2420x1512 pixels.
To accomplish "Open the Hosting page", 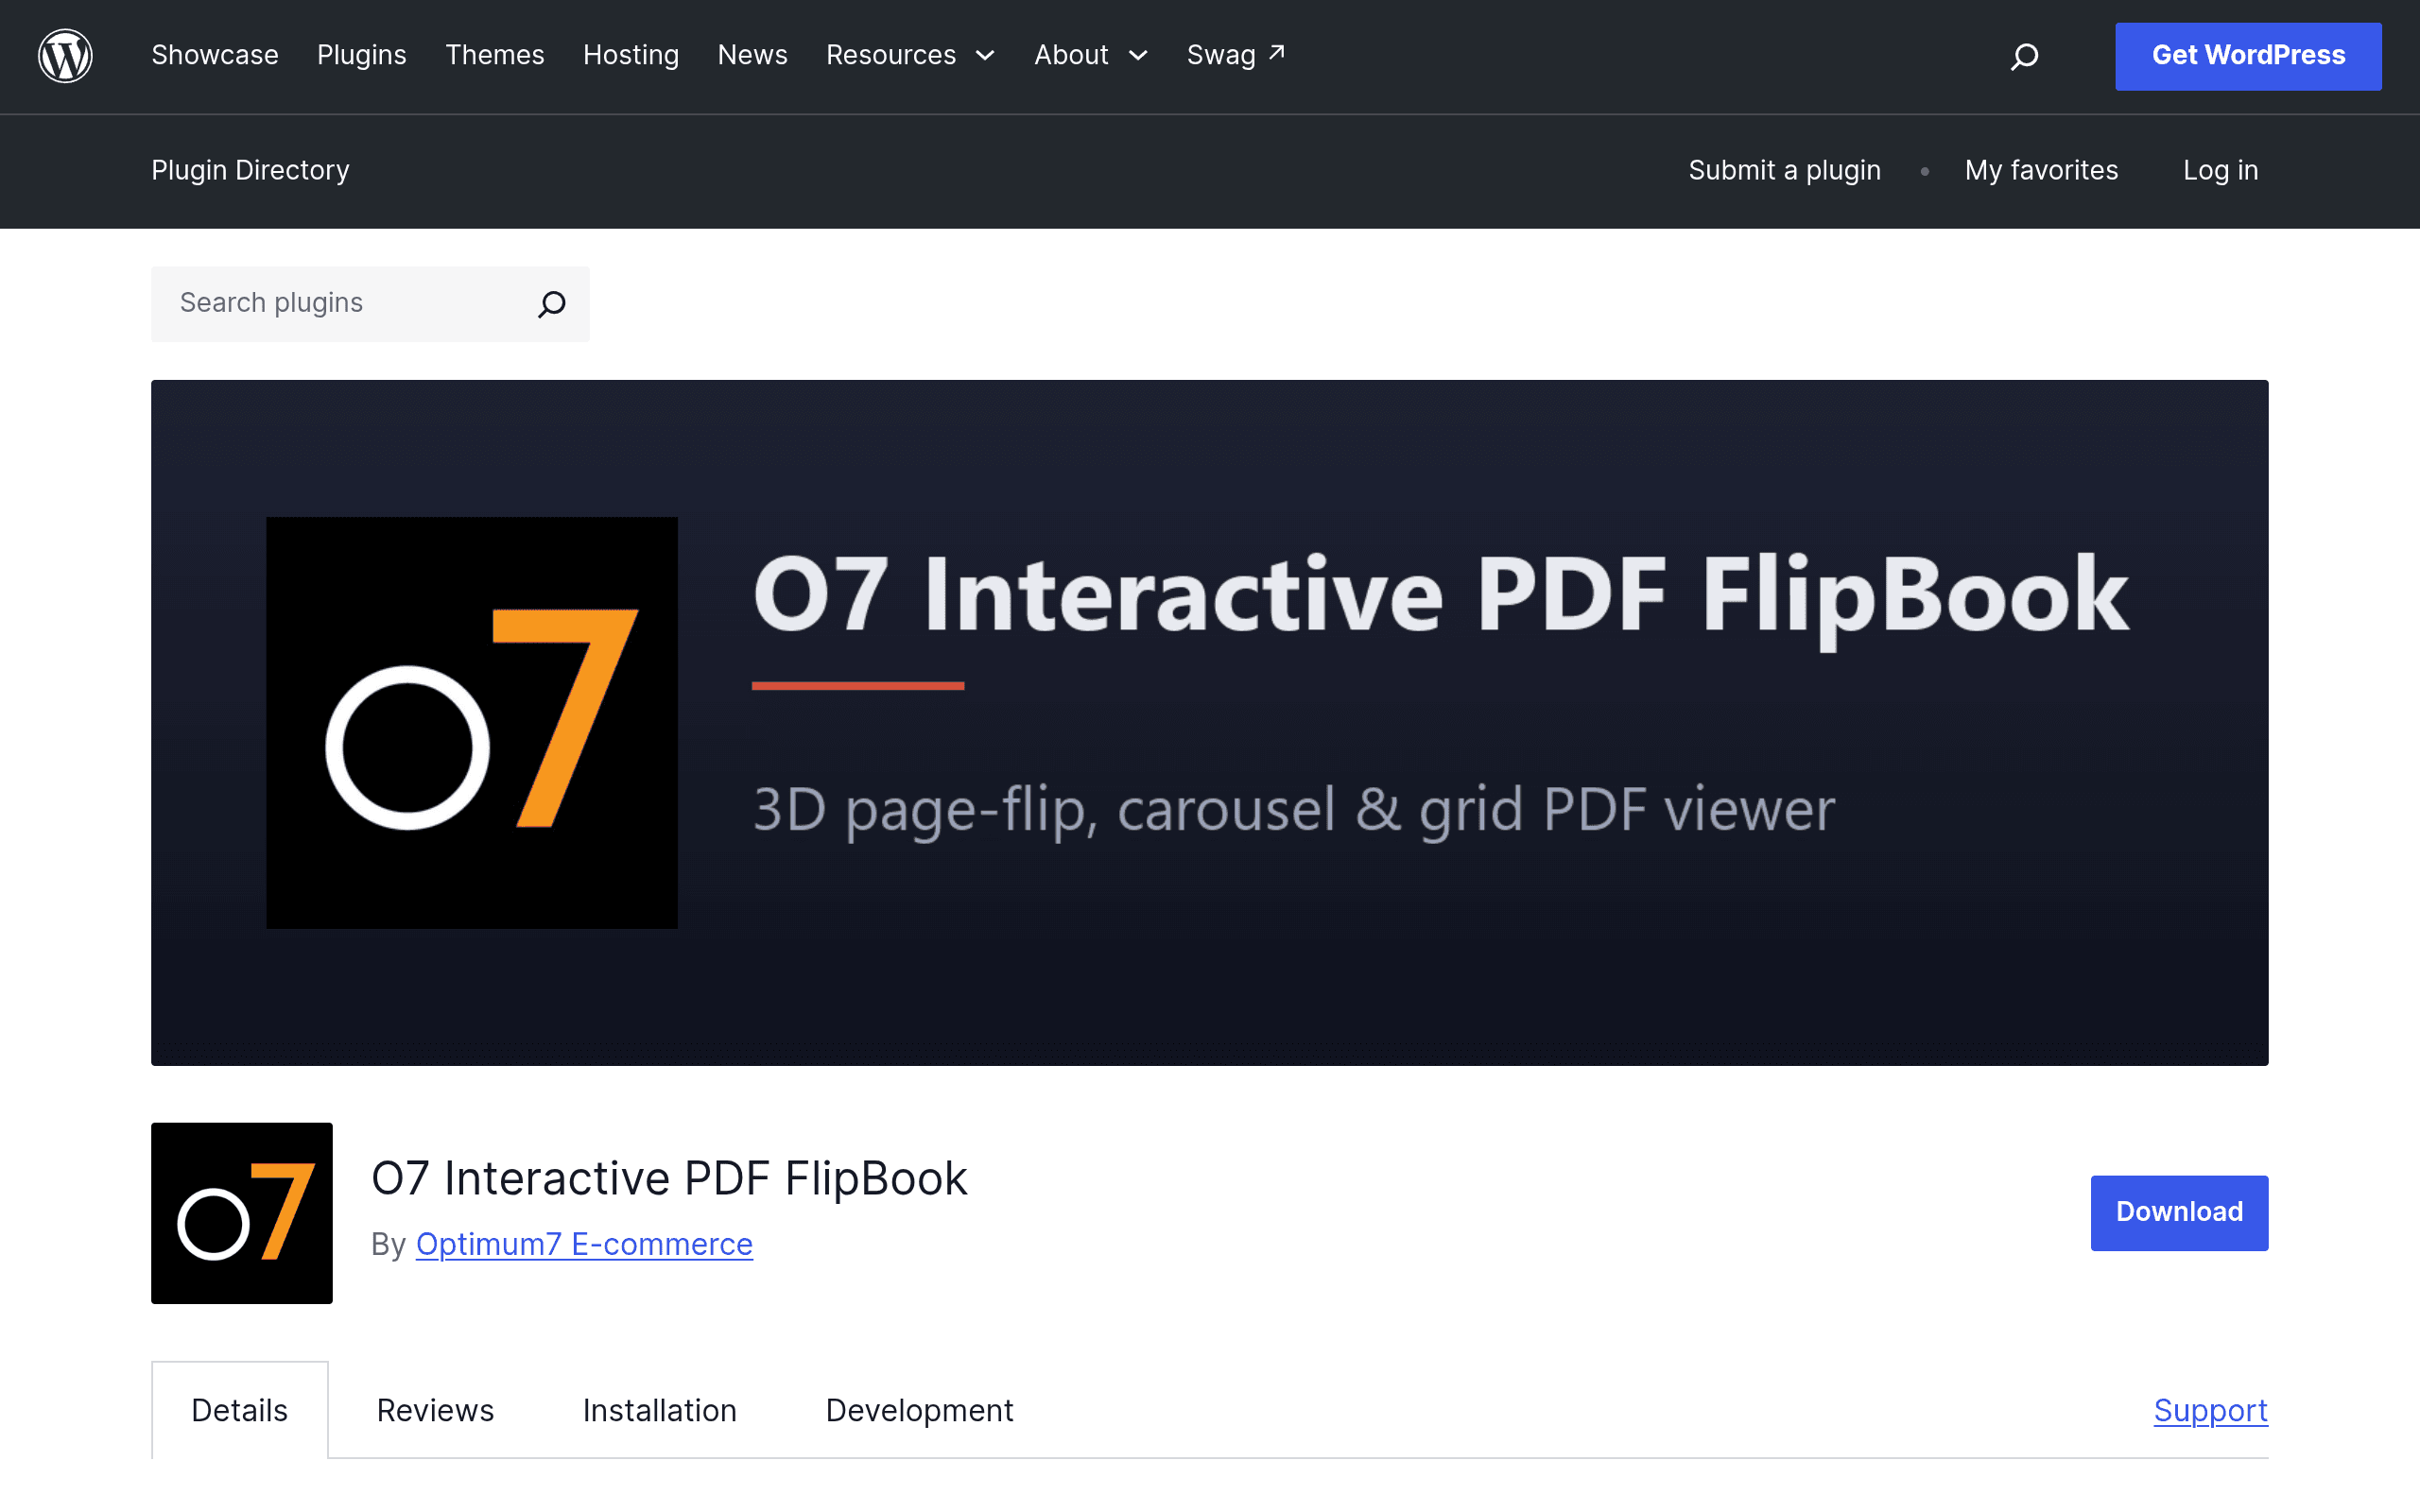I will pyautogui.click(x=631, y=55).
